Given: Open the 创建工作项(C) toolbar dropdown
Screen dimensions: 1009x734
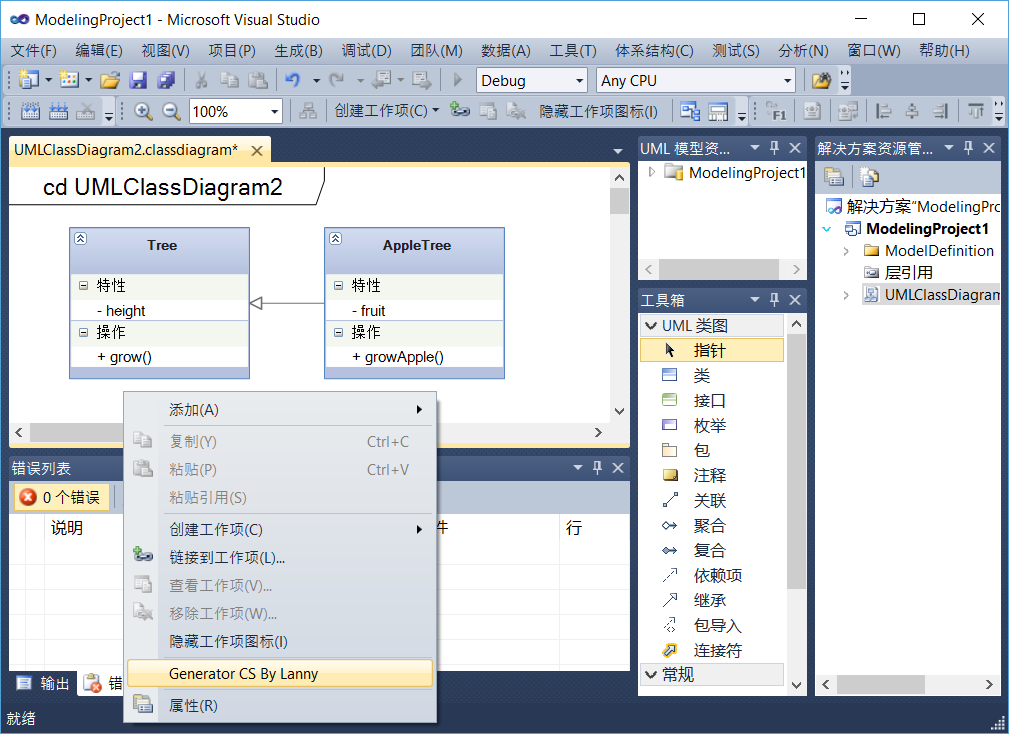Looking at the screenshot, I should pyautogui.click(x=387, y=111).
